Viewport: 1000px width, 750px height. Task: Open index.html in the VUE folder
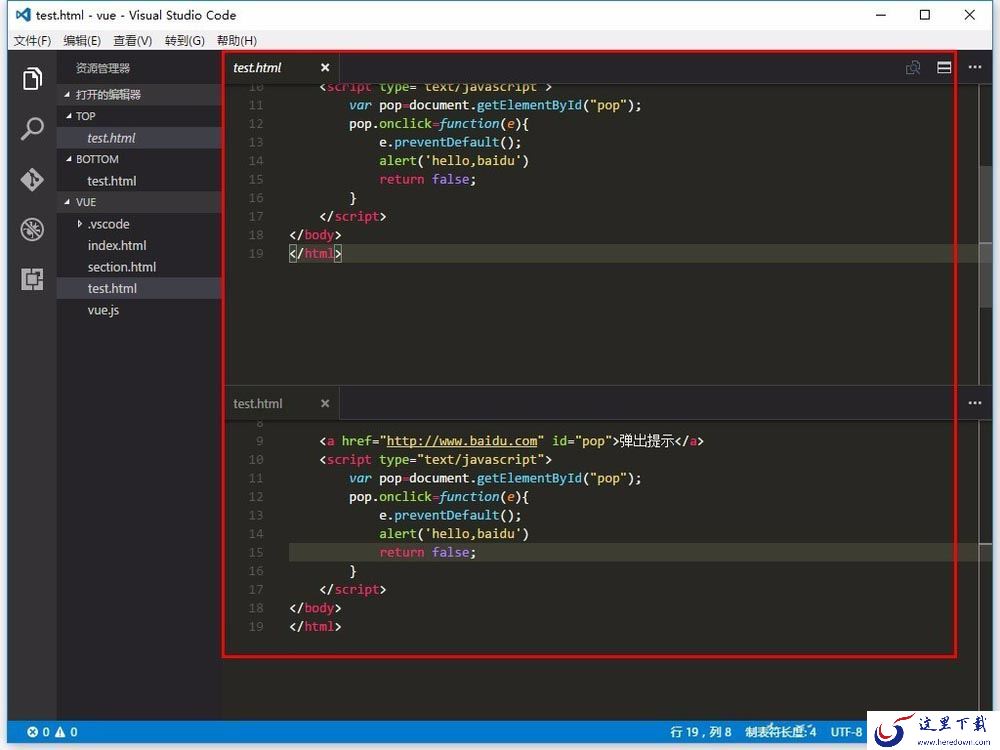[140, 246]
